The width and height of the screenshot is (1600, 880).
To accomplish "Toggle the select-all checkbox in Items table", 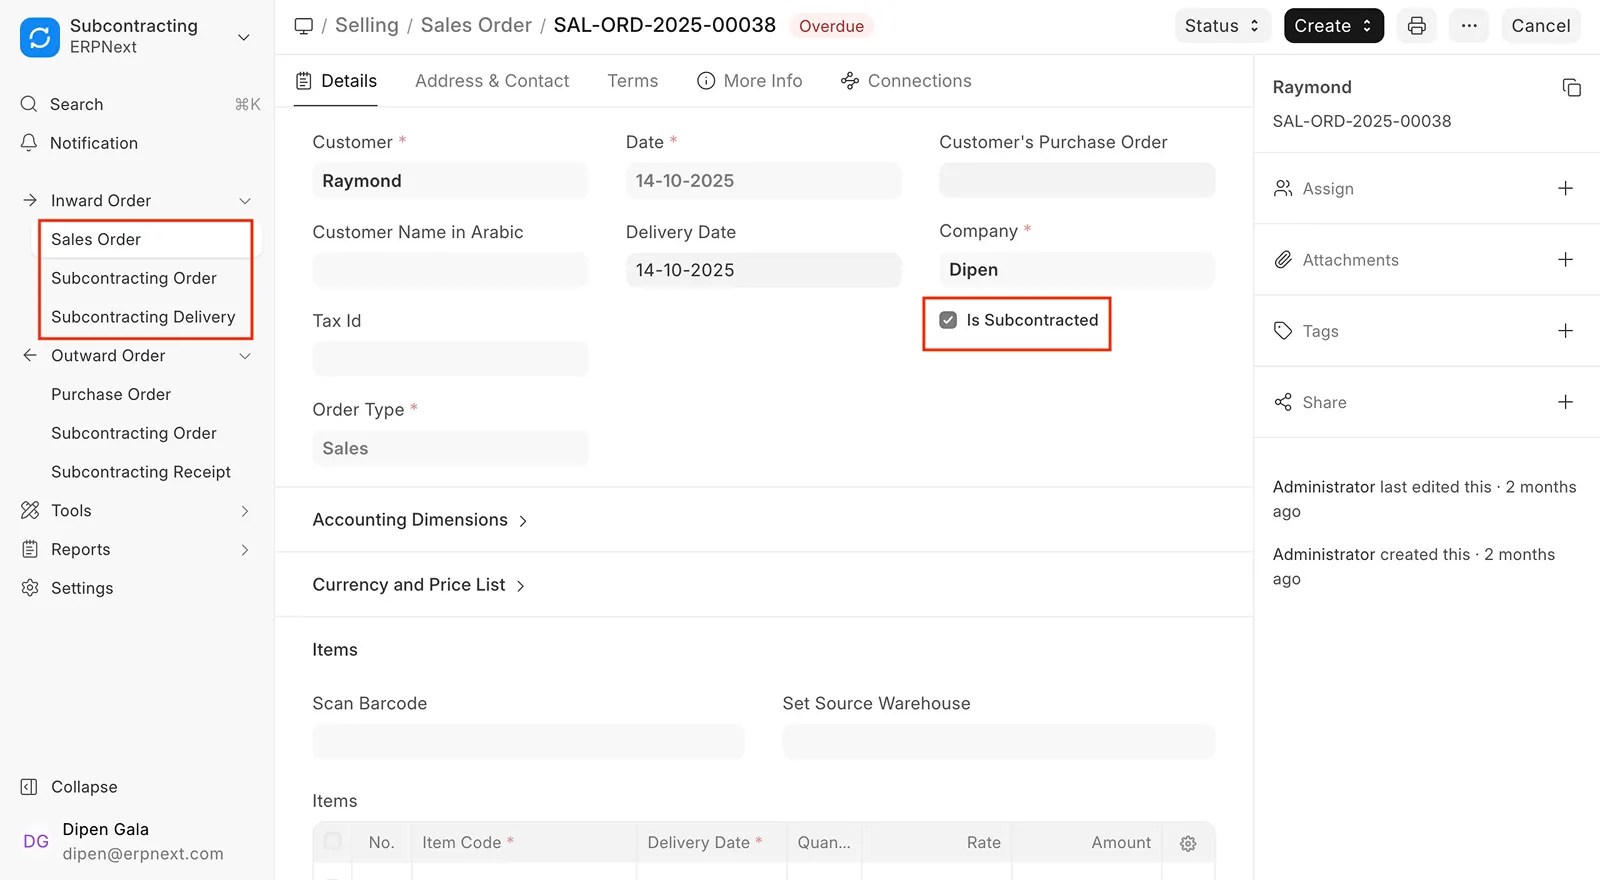I will [333, 842].
